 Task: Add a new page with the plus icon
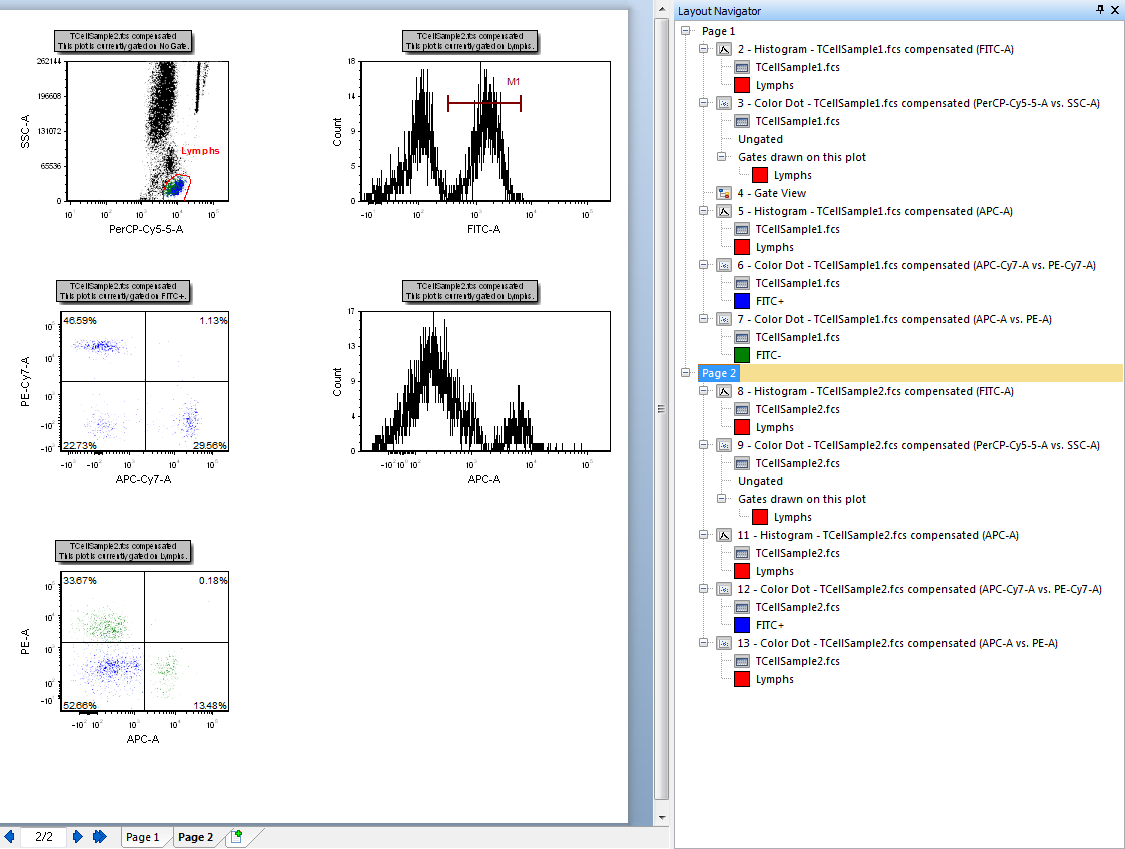click(x=236, y=837)
